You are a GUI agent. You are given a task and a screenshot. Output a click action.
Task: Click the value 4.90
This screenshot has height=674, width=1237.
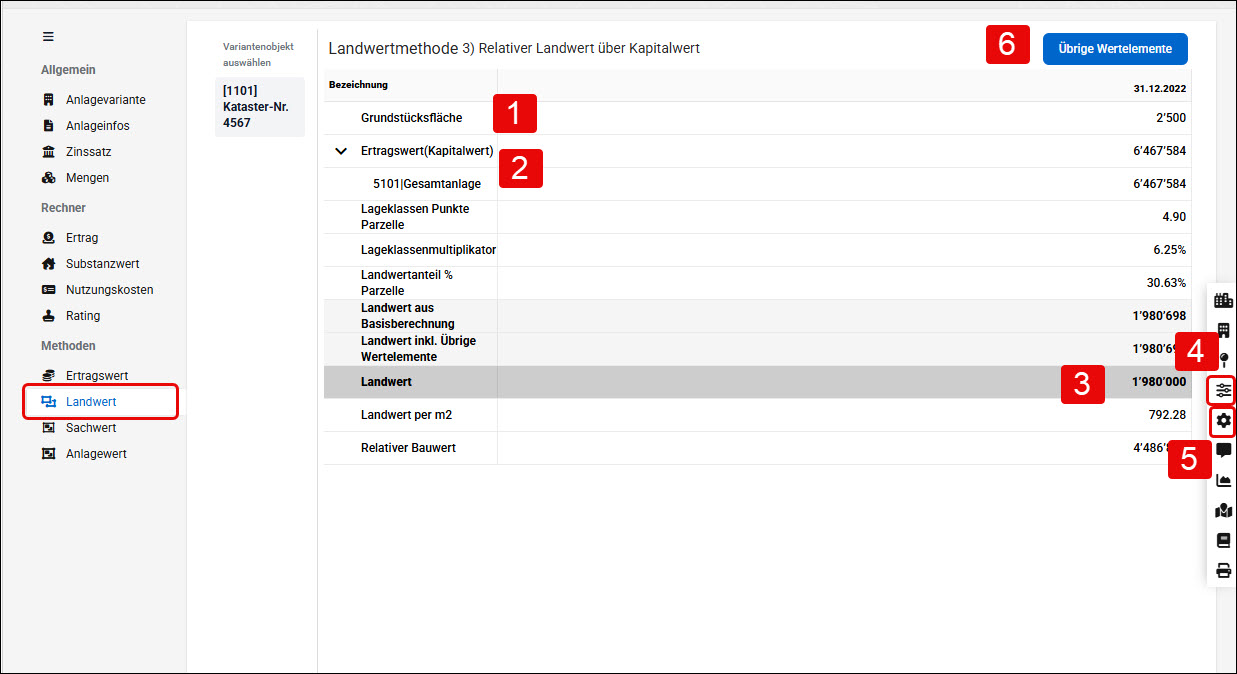[x=1174, y=217]
